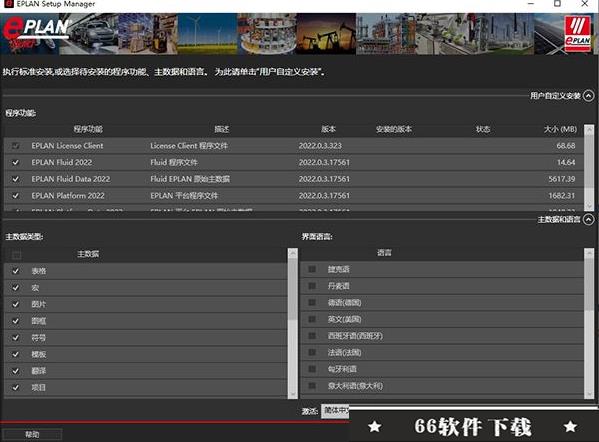Click the 状态 column header
The width and height of the screenshot is (599, 442).
coord(483,129)
